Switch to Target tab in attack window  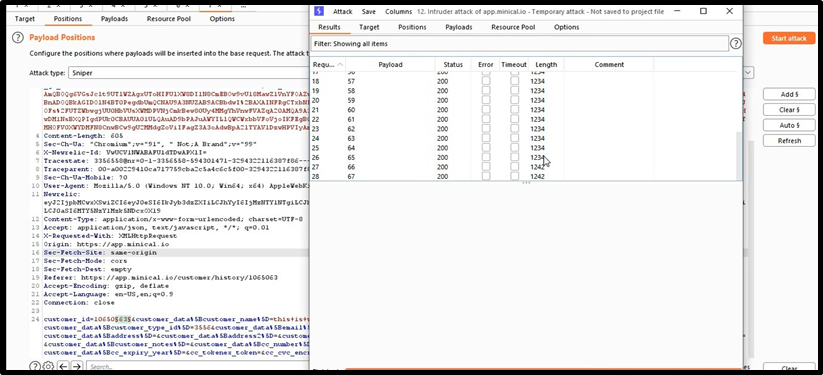coord(369,27)
